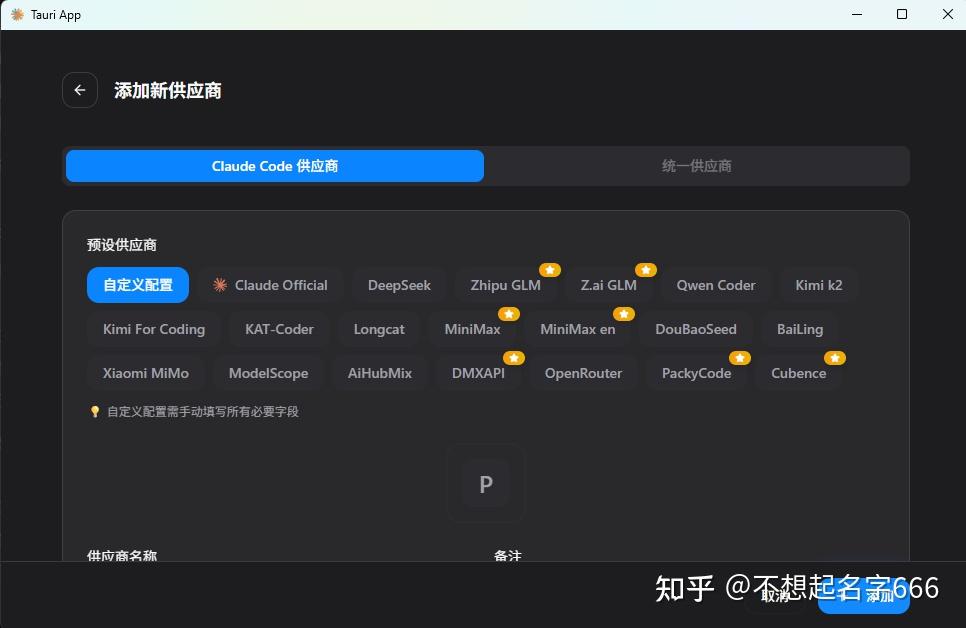966x628 pixels.
Task: Click the back arrow beside 添加新供应商
Action: [79, 90]
